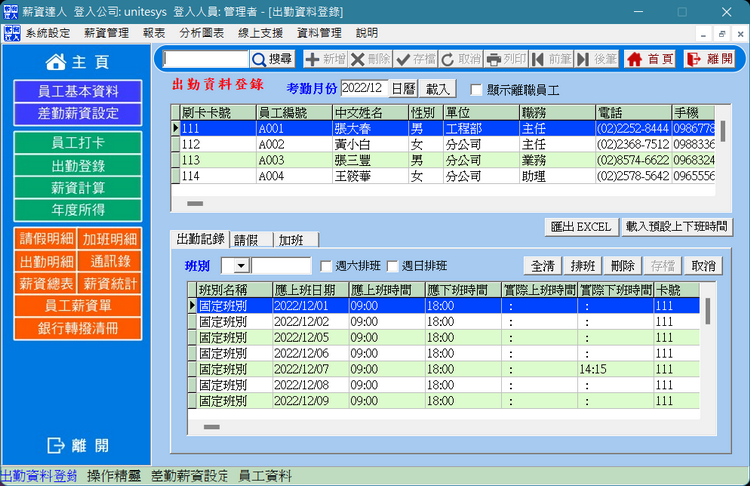Click 載入預設上下班時間 button
The height and width of the screenshot is (486, 750).
click(677, 226)
